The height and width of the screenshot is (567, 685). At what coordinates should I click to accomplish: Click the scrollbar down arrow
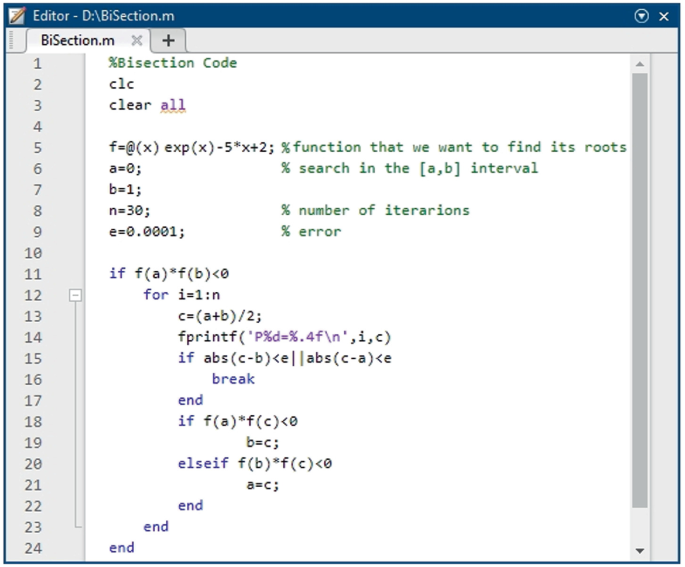(x=640, y=551)
